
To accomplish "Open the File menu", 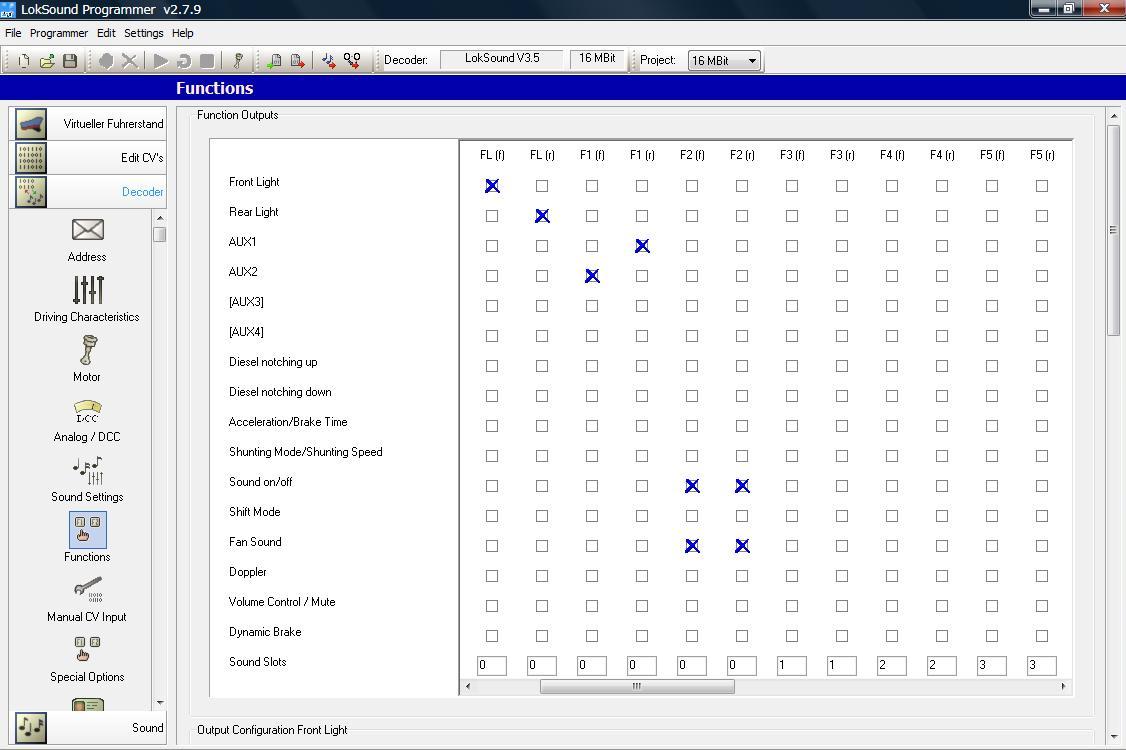I will (x=13, y=33).
